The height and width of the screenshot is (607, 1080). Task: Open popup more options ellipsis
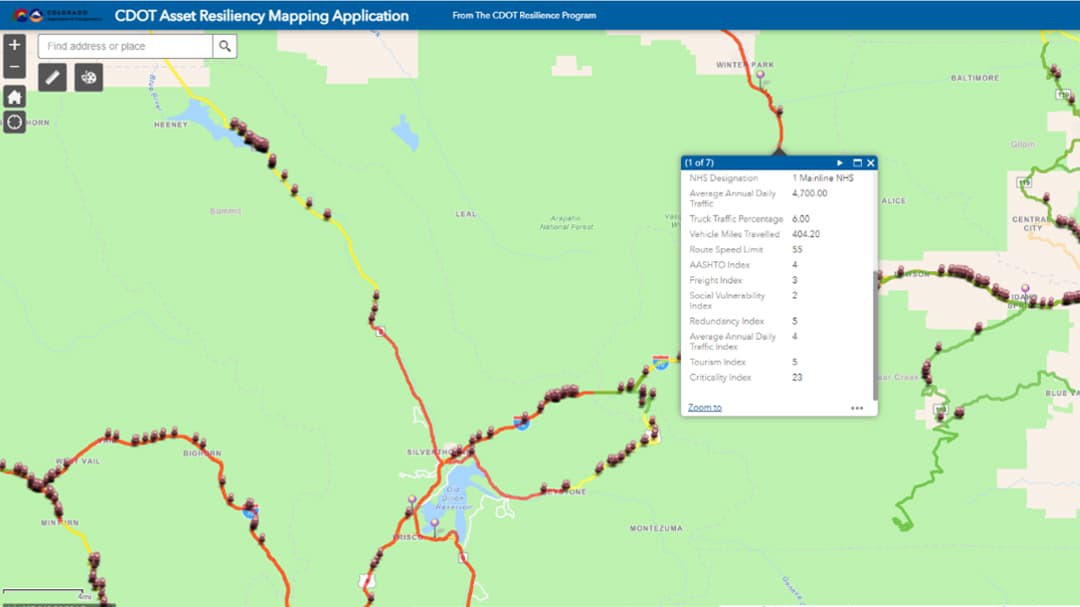(857, 408)
